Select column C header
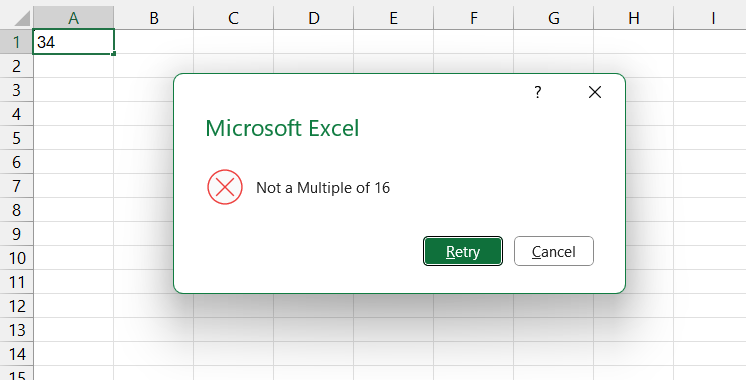The height and width of the screenshot is (380, 746). pos(233,18)
